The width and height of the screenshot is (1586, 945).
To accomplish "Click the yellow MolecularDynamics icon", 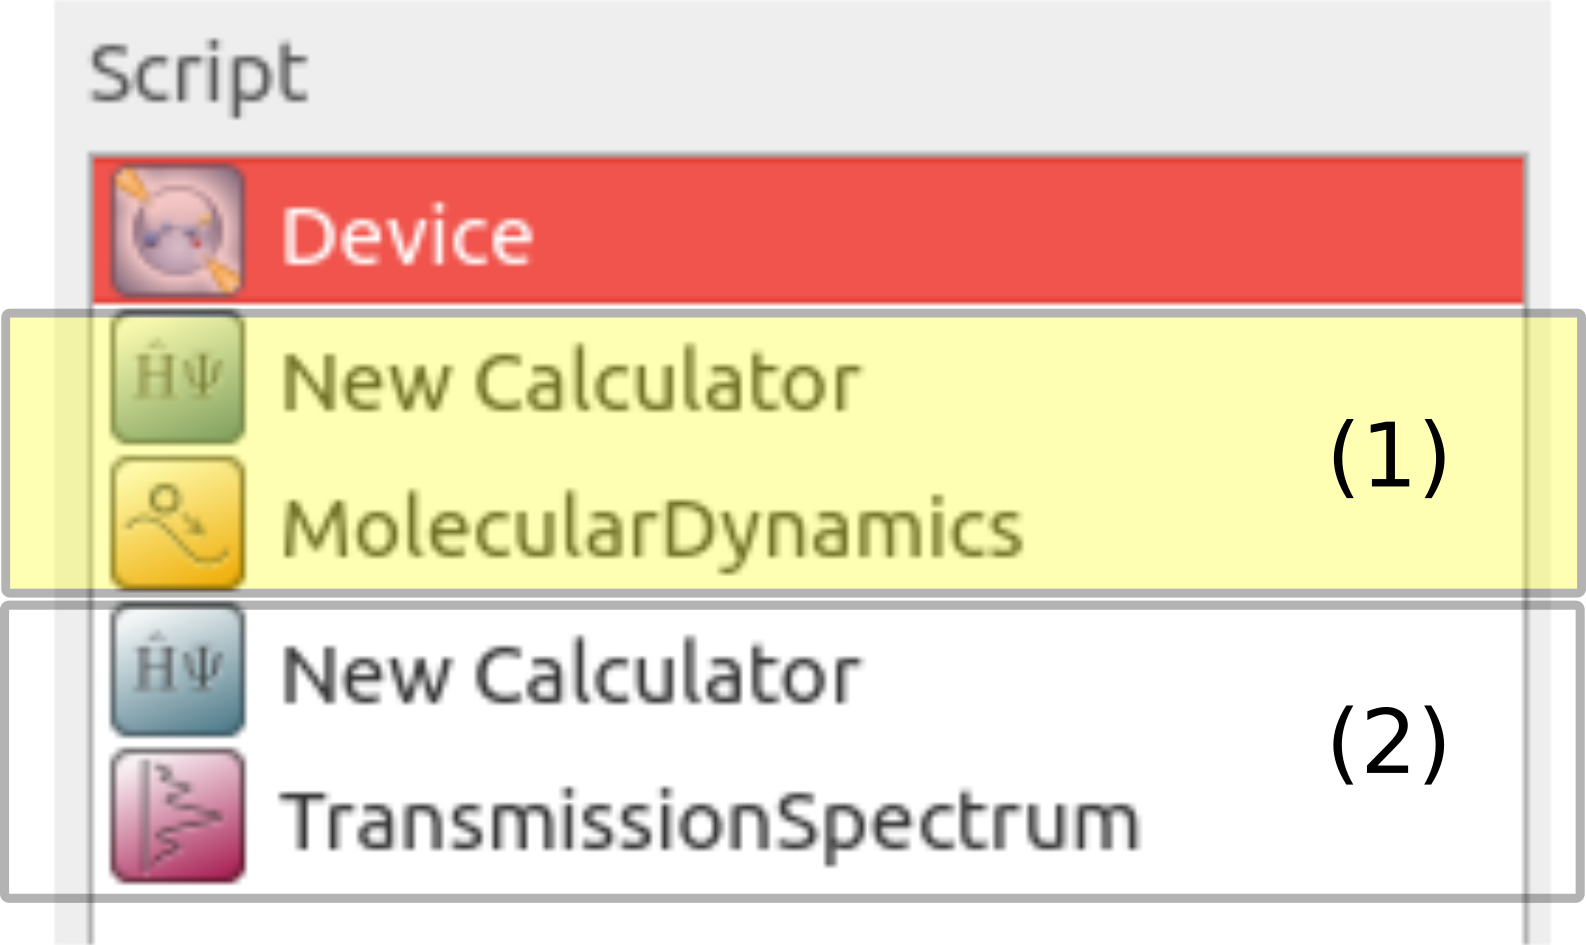I will pyautogui.click(x=177, y=523).
